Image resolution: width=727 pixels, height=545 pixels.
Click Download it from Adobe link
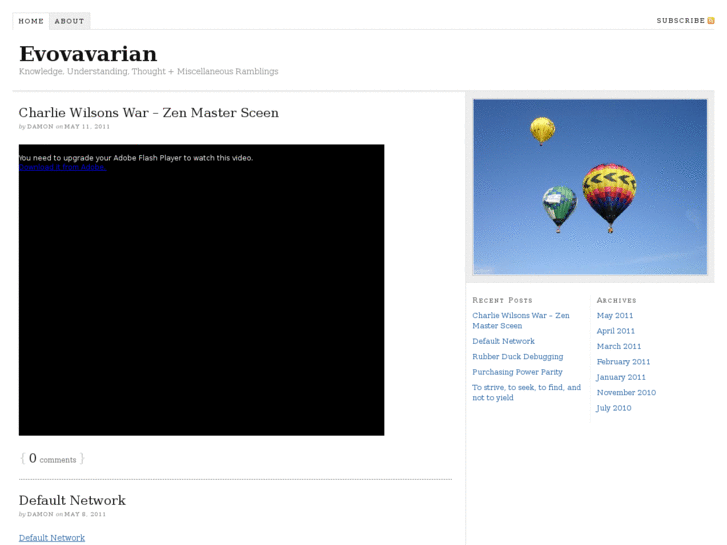click(63, 167)
